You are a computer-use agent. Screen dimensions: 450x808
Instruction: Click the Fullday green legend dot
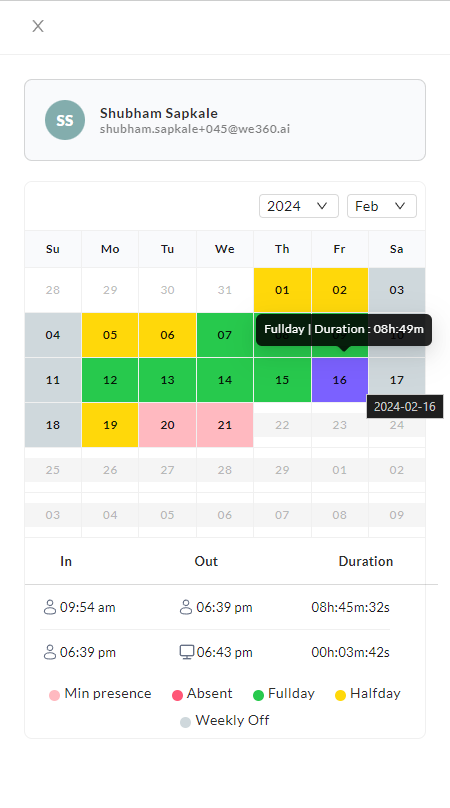[258, 695]
